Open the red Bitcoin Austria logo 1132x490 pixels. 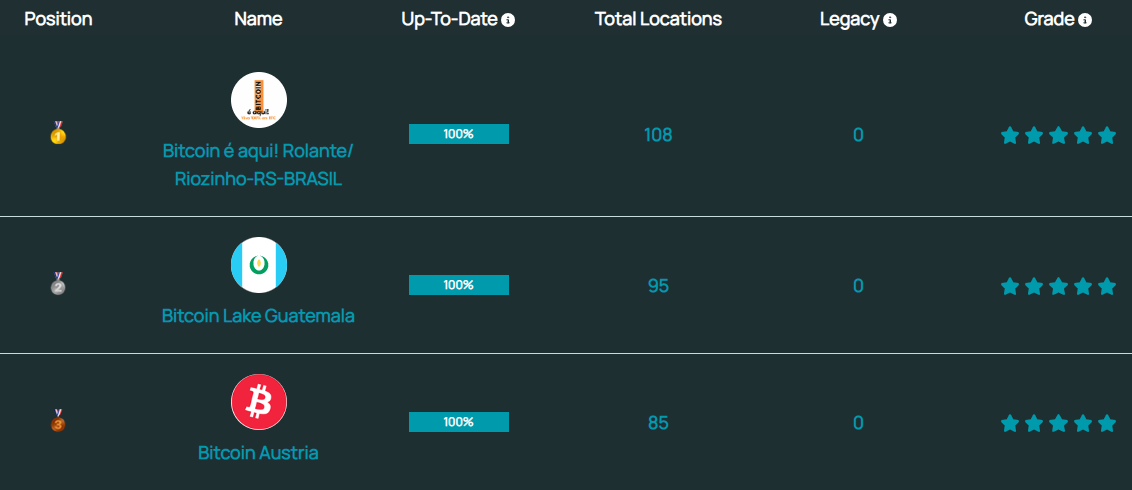coord(258,402)
